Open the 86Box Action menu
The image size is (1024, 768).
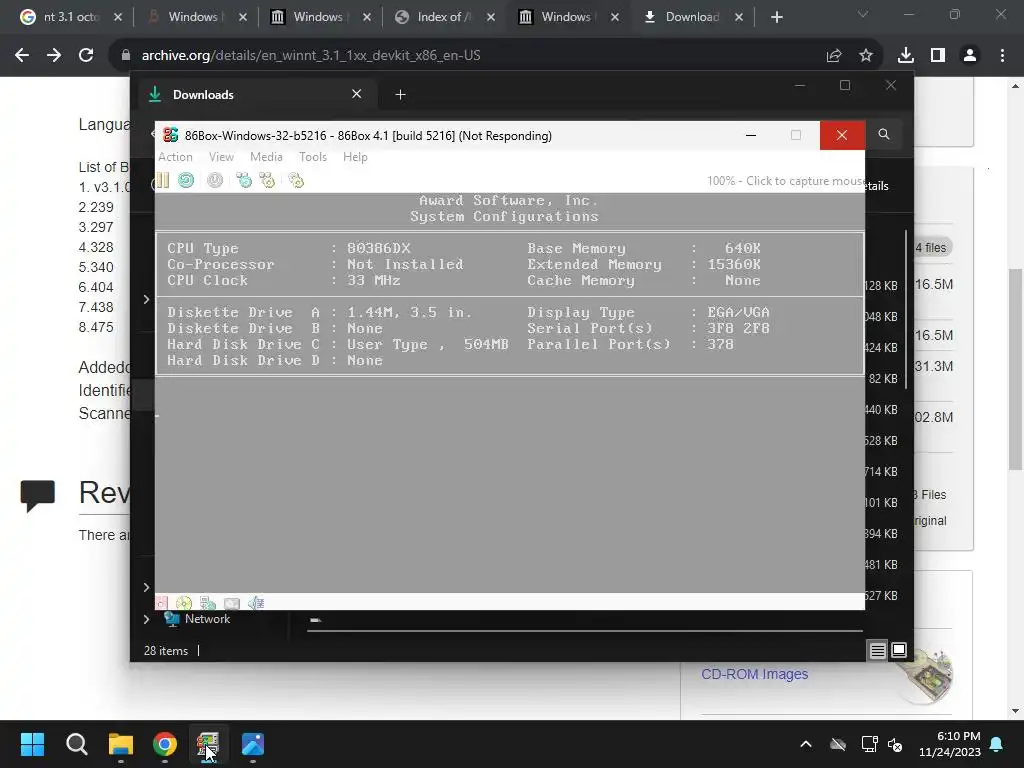pos(175,157)
